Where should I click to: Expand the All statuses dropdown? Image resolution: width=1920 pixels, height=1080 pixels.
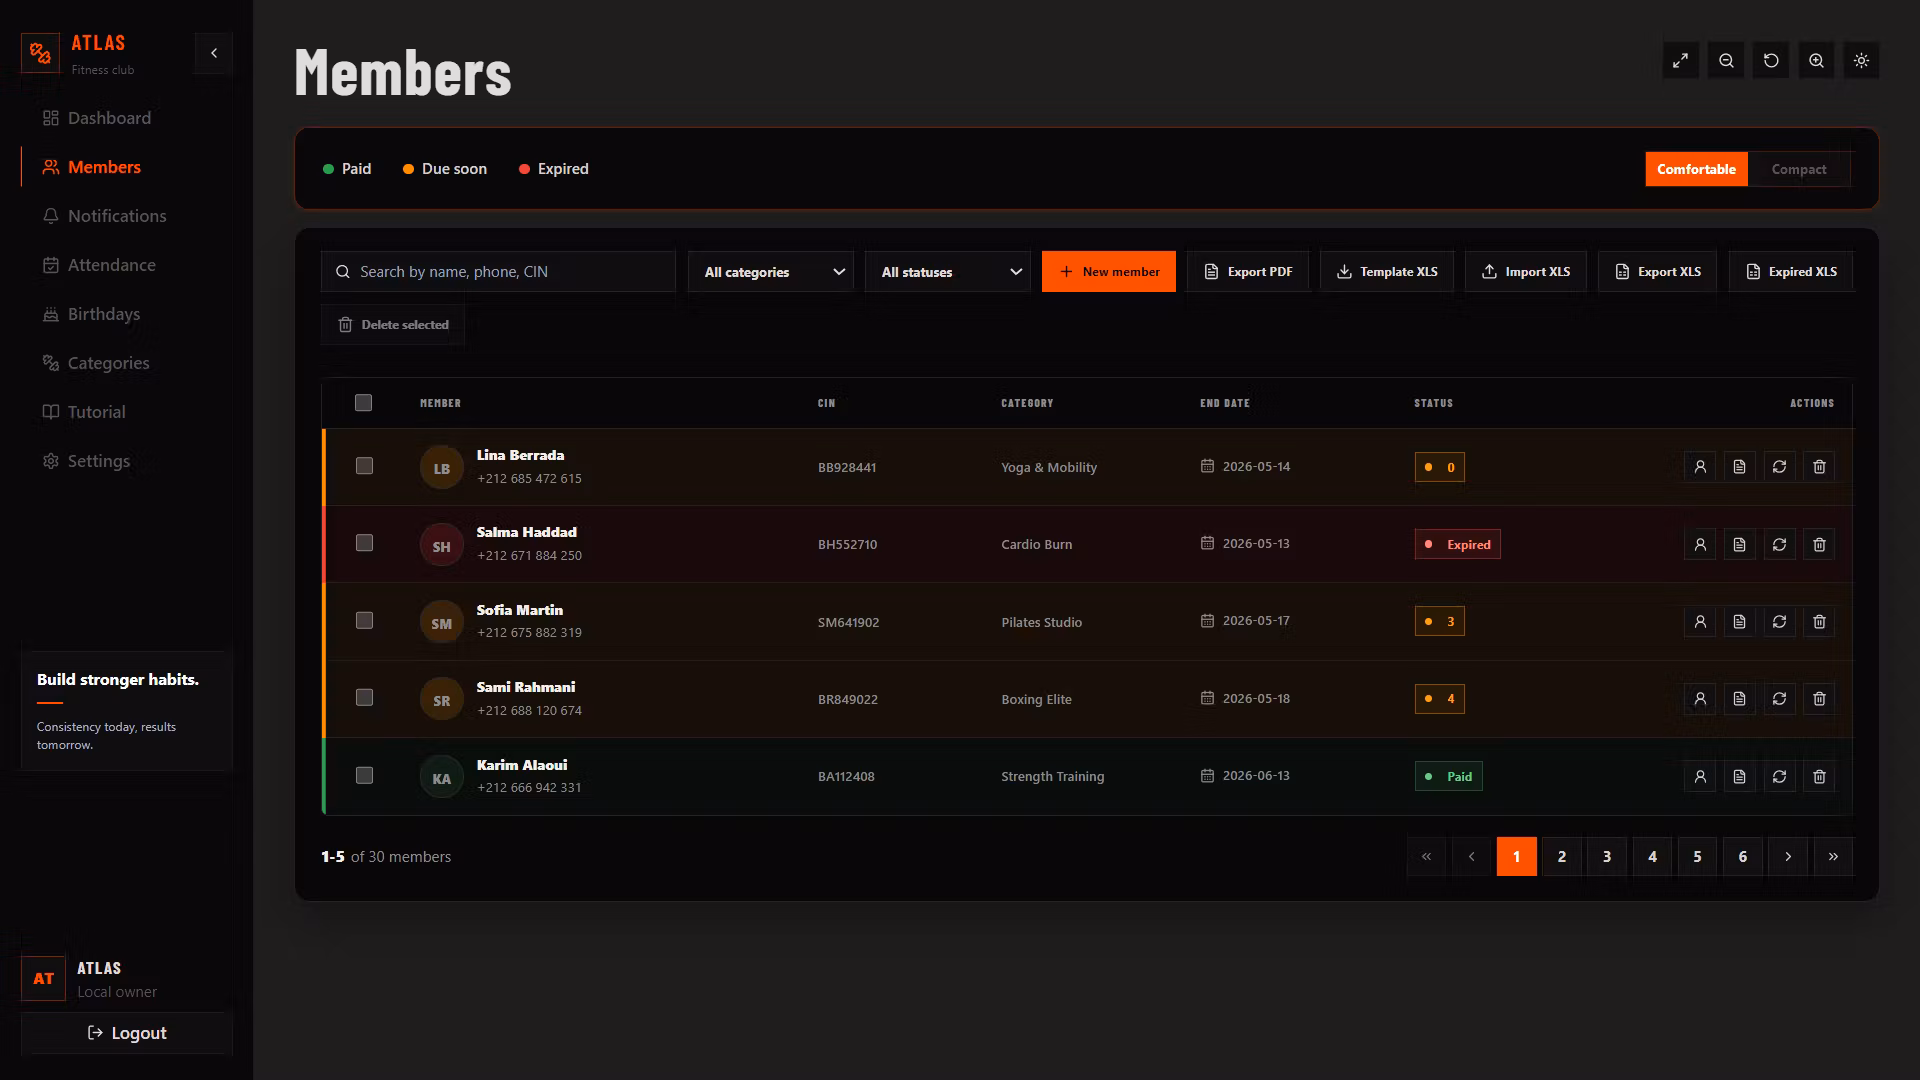(x=948, y=272)
